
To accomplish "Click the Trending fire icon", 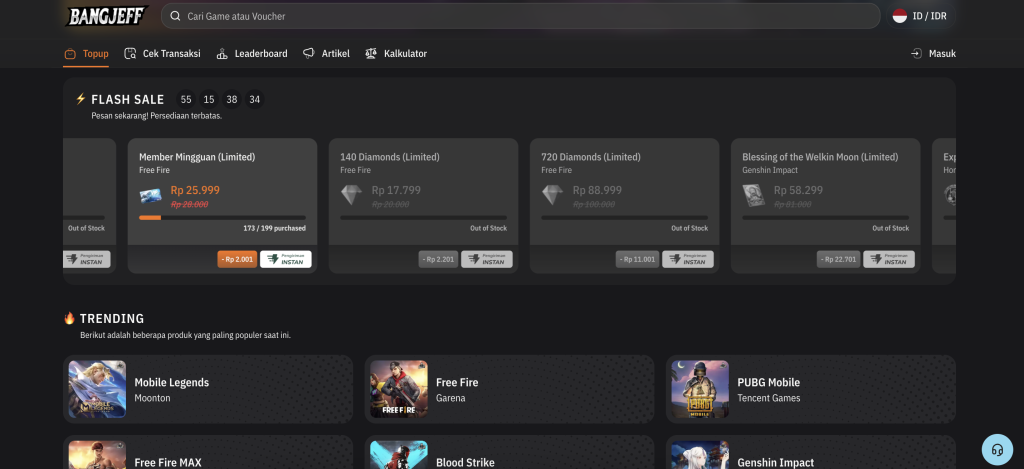I will [x=69, y=318].
